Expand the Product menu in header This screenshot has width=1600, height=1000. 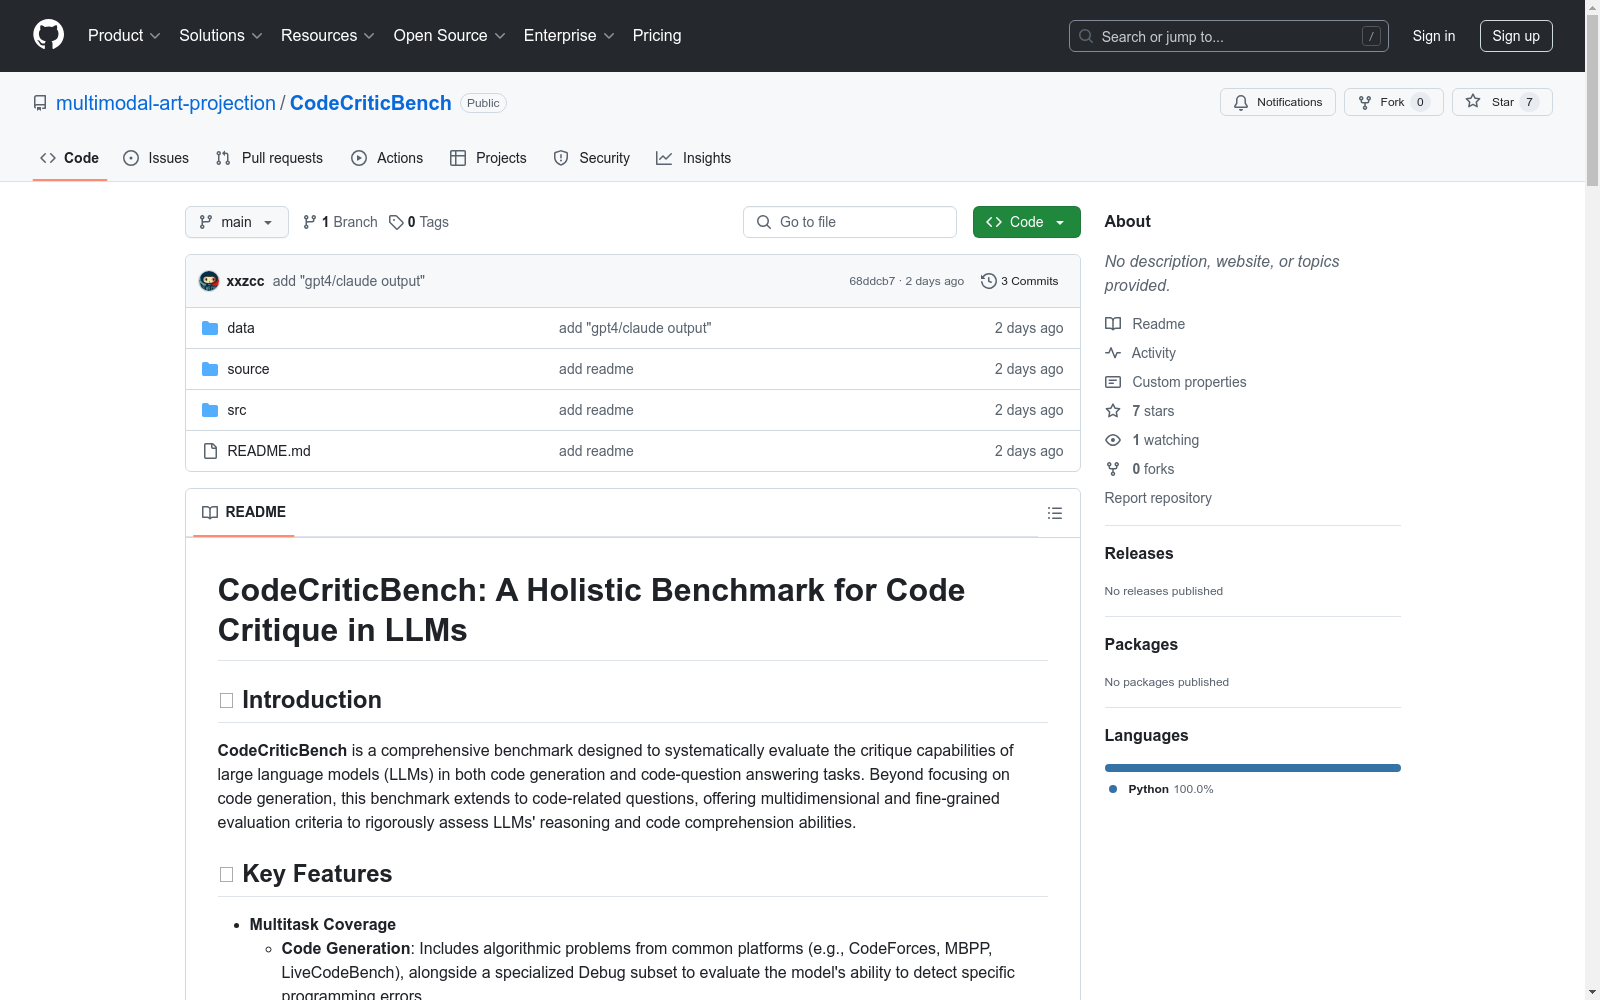124,36
